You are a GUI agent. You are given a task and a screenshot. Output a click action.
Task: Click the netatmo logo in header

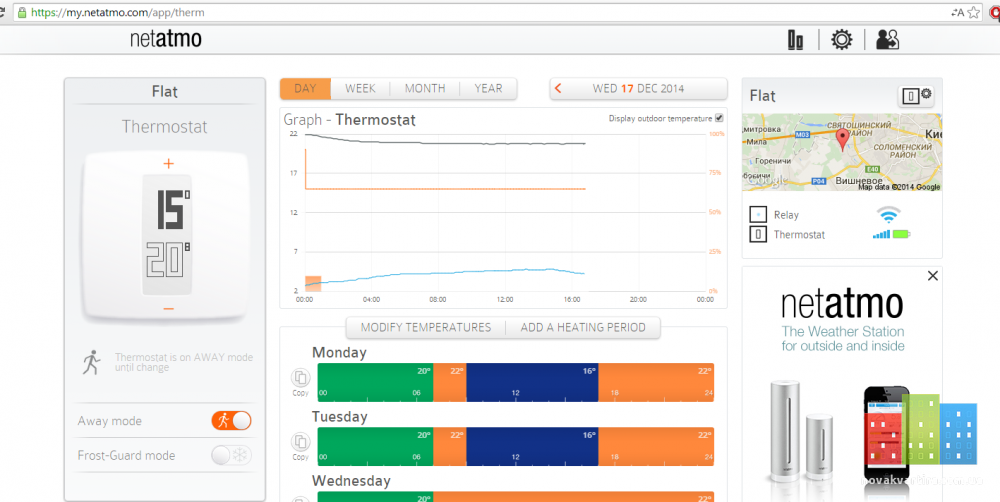(x=166, y=40)
